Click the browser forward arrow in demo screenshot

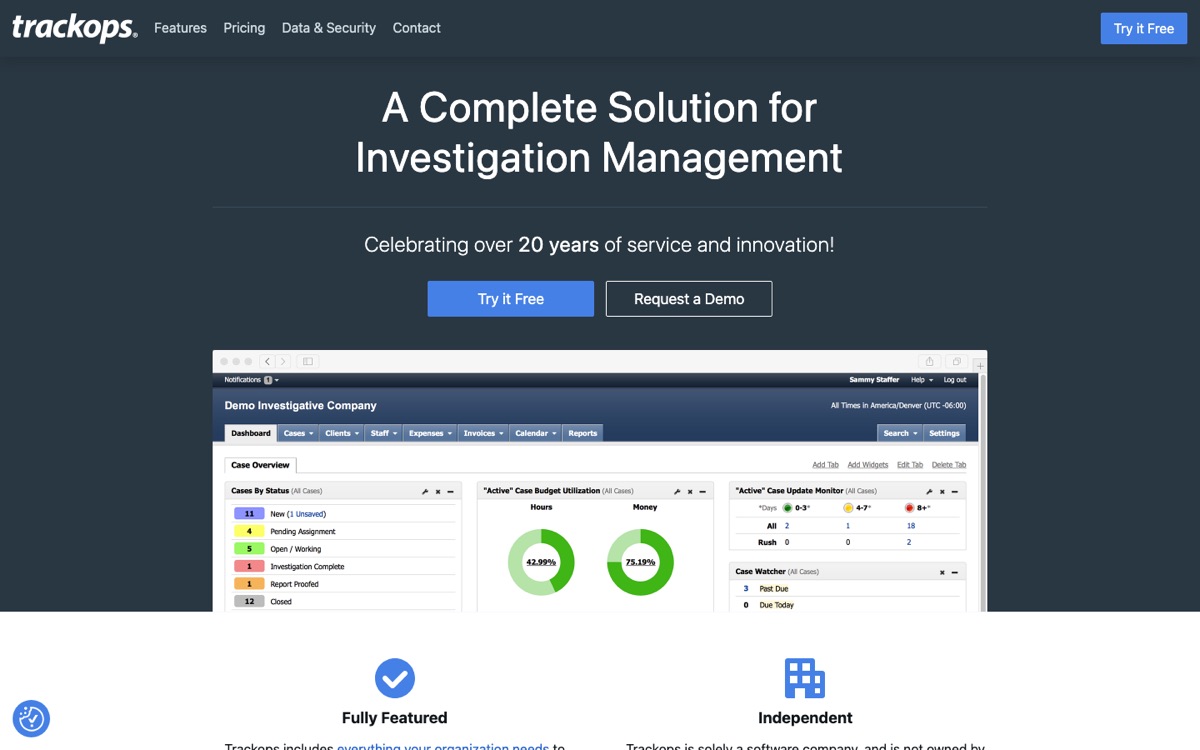click(283, 361)
